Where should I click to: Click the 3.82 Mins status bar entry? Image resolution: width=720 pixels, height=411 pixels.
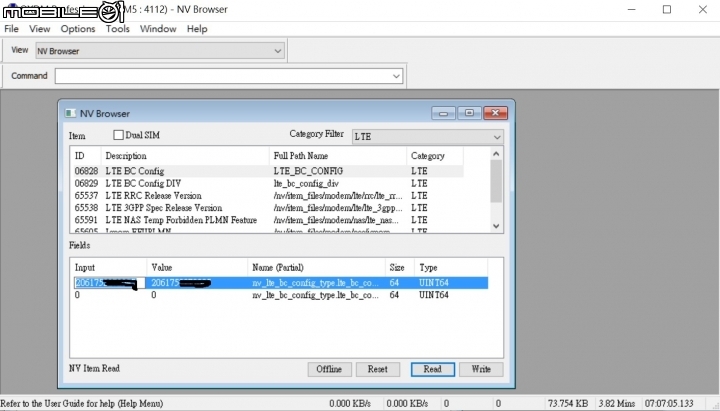point(617,403)
